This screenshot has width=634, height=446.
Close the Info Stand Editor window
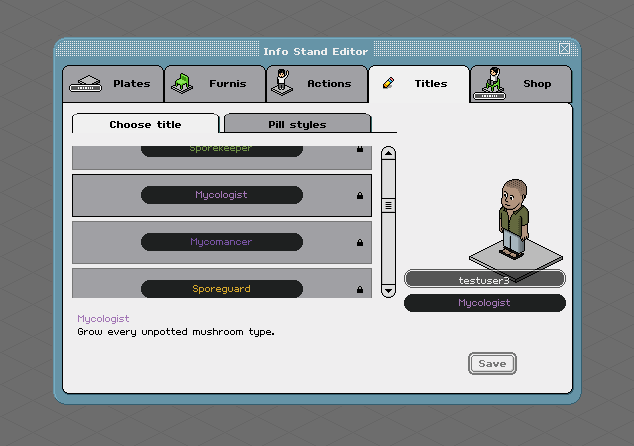tap(564, 49)
